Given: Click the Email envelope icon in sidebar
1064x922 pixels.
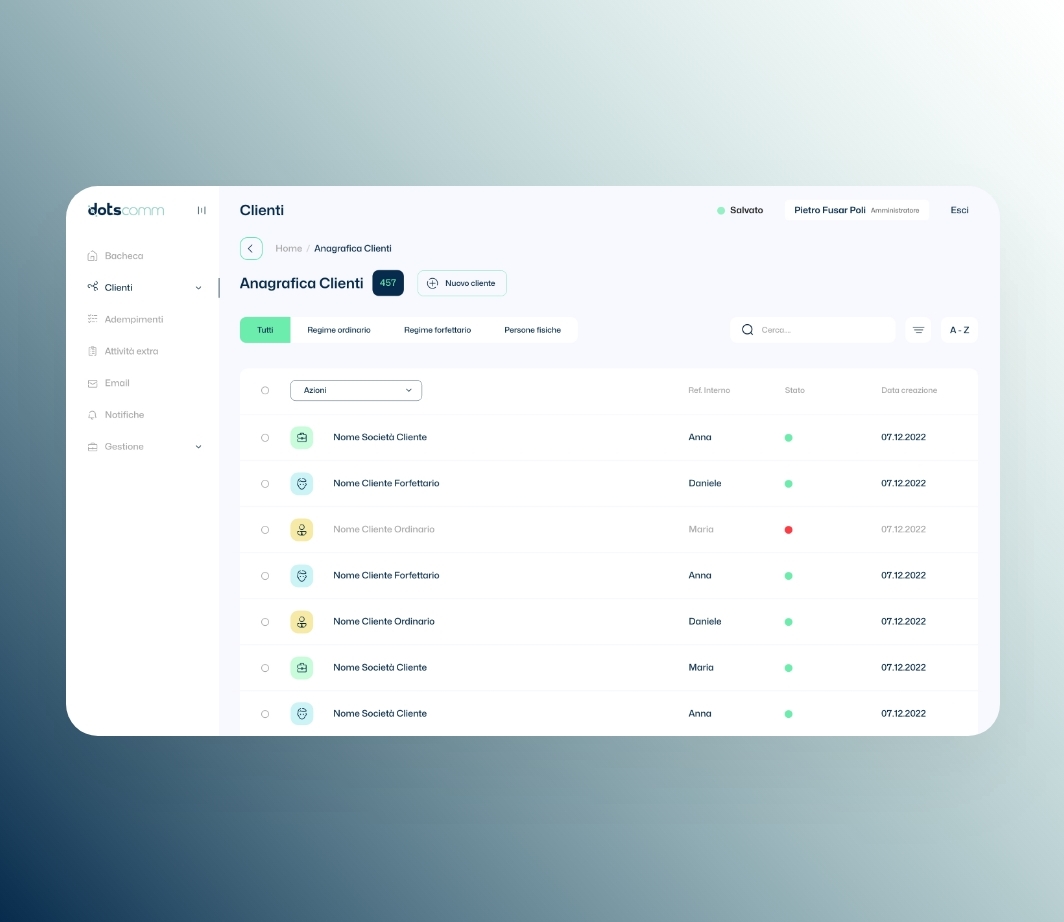Looking at the screenshot, I should coord(93,383).
